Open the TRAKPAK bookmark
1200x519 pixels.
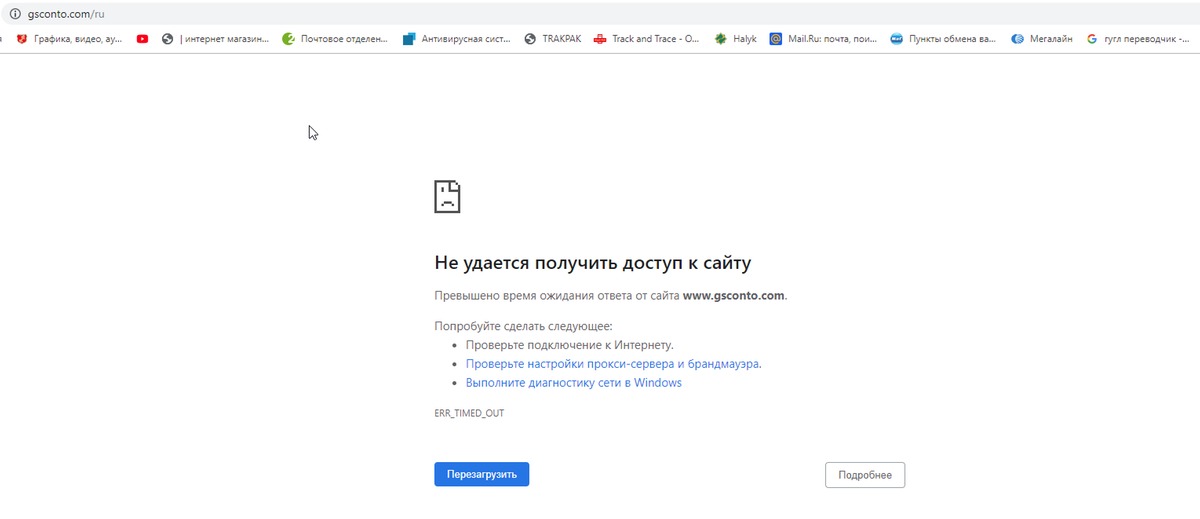[552, 39]
